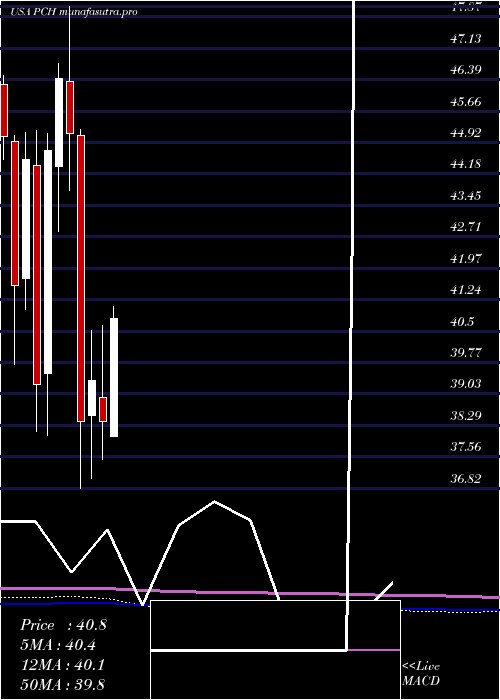Click the 44.18 price axis label
Viewport: 500px width, 700px height.
click(466, 164)
